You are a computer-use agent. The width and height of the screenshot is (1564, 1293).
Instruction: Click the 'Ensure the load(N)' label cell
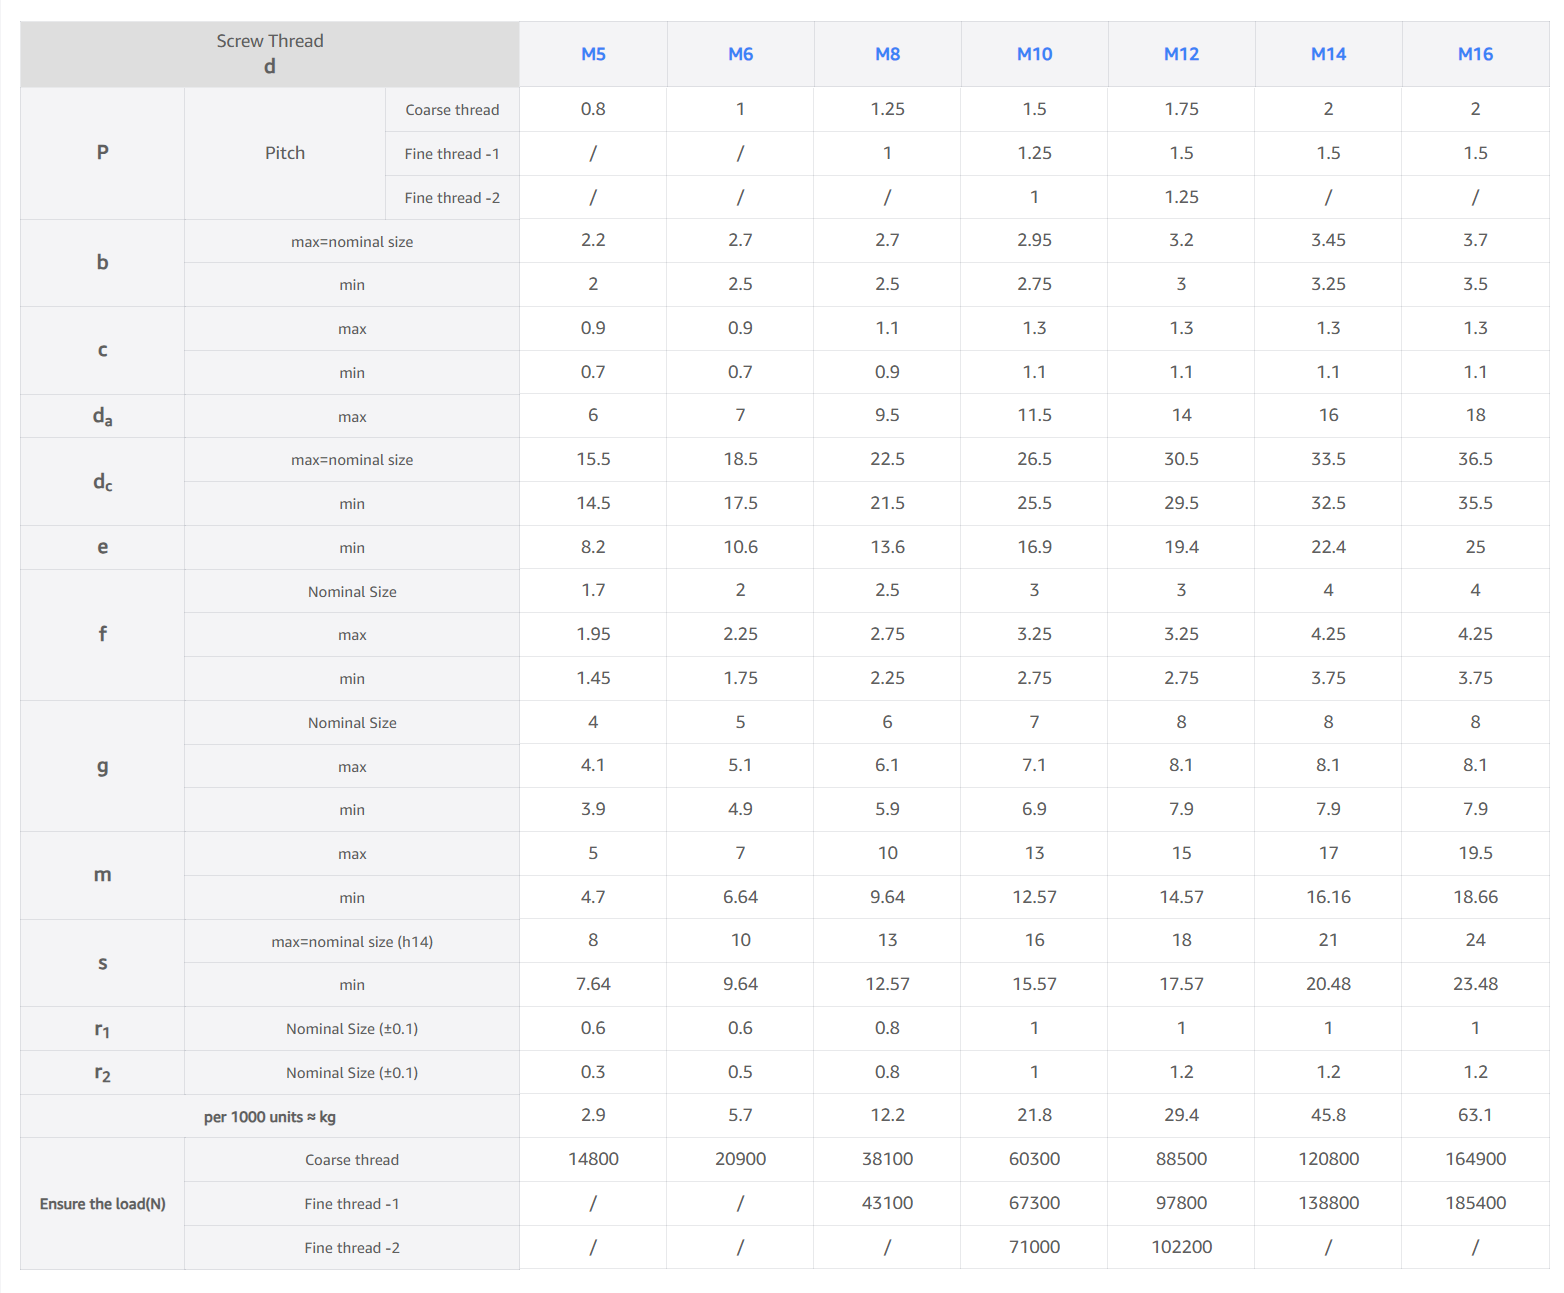tap(102, 1204)
